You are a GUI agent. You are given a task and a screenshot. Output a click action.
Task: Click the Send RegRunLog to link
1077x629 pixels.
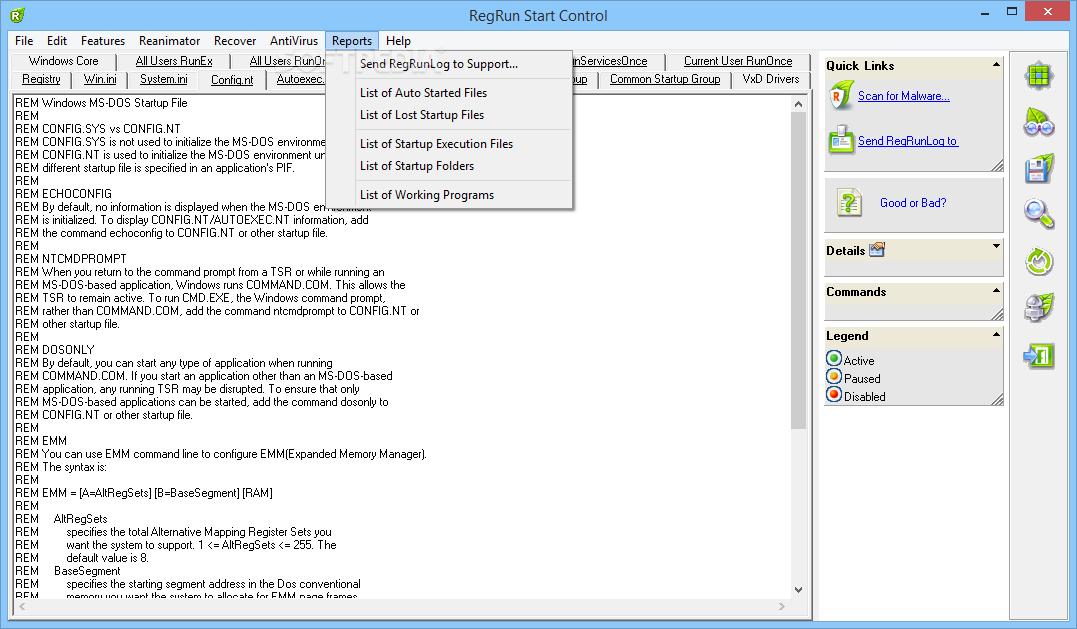click(x=908, y=141)
